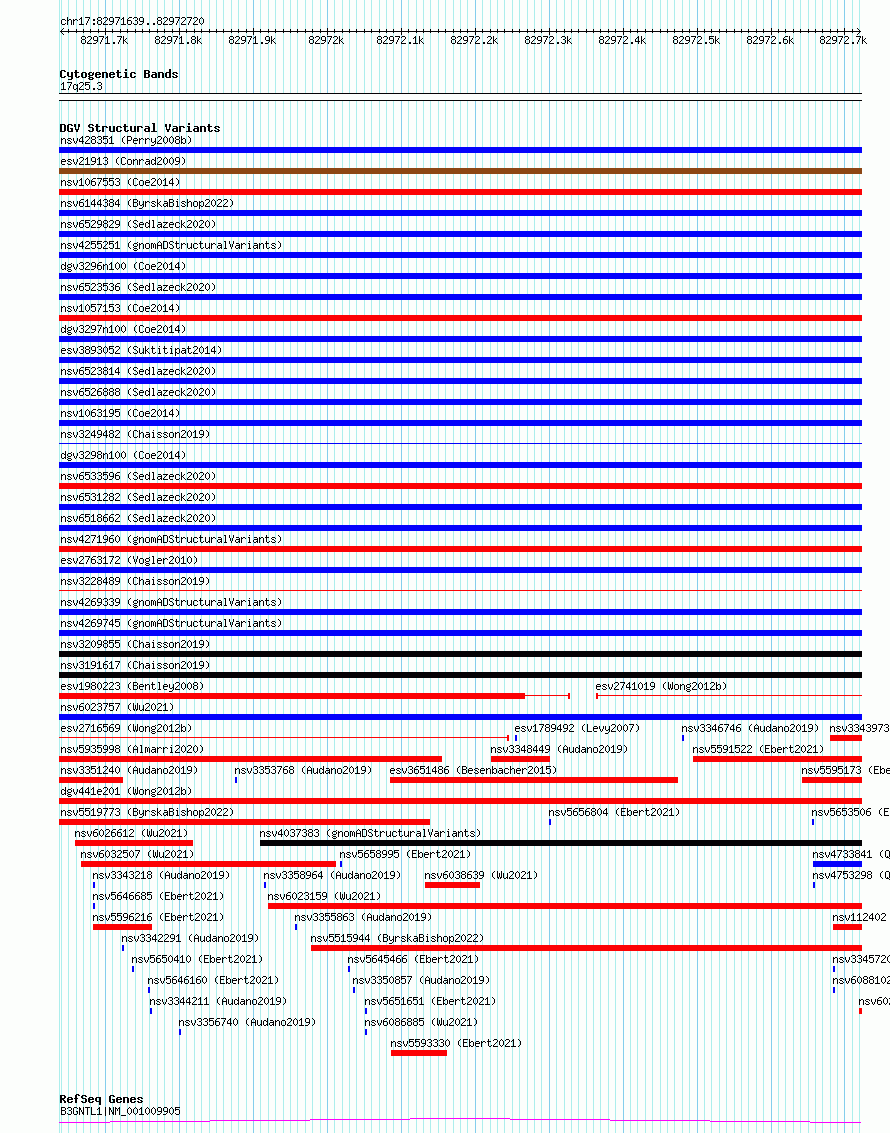The width and height of the screenshot is (890, 1133).
Task: Click the 82972k ruler position label
Action: point(326,40)
